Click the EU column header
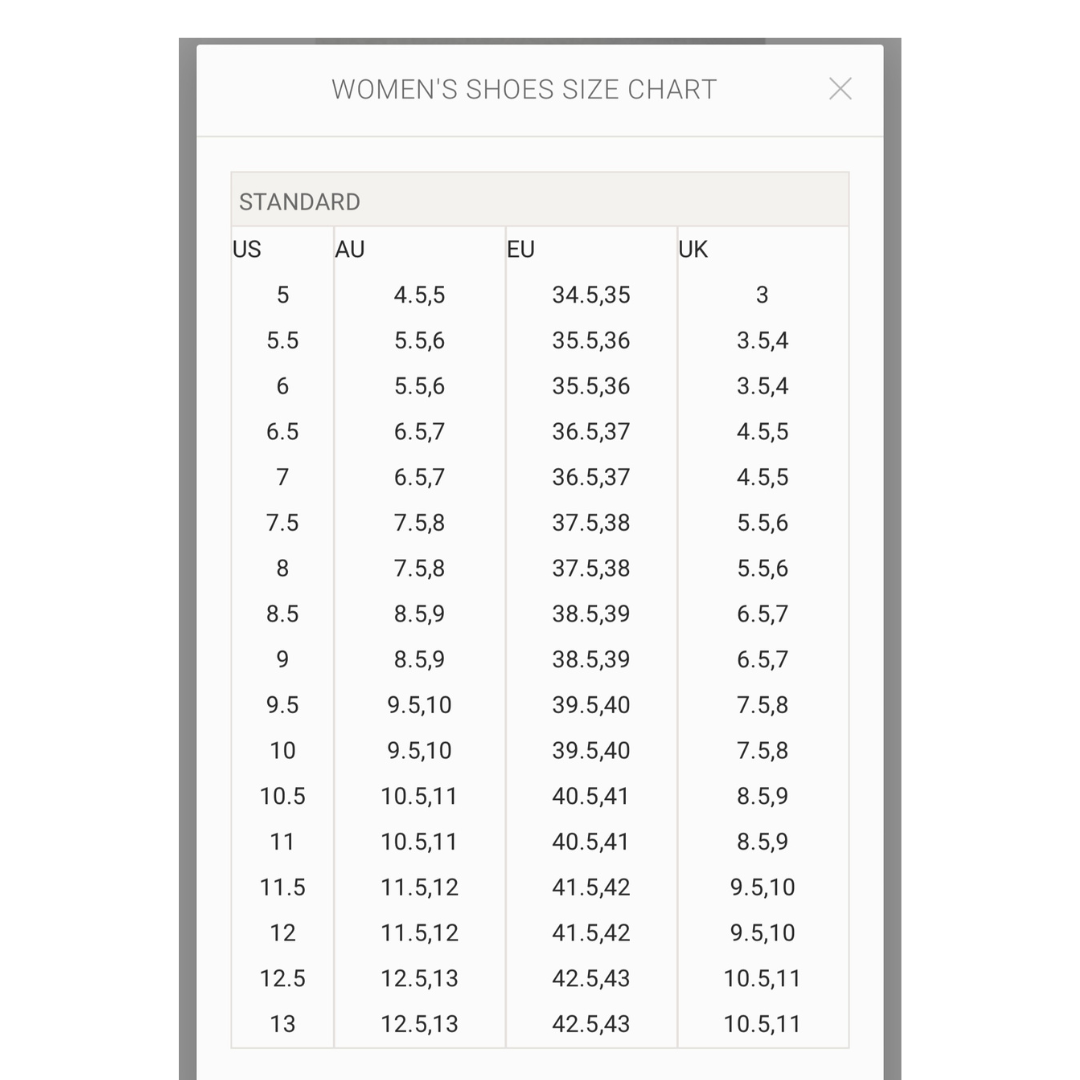The width and height of the screenshot is (1080, 1080). point(521,249)
